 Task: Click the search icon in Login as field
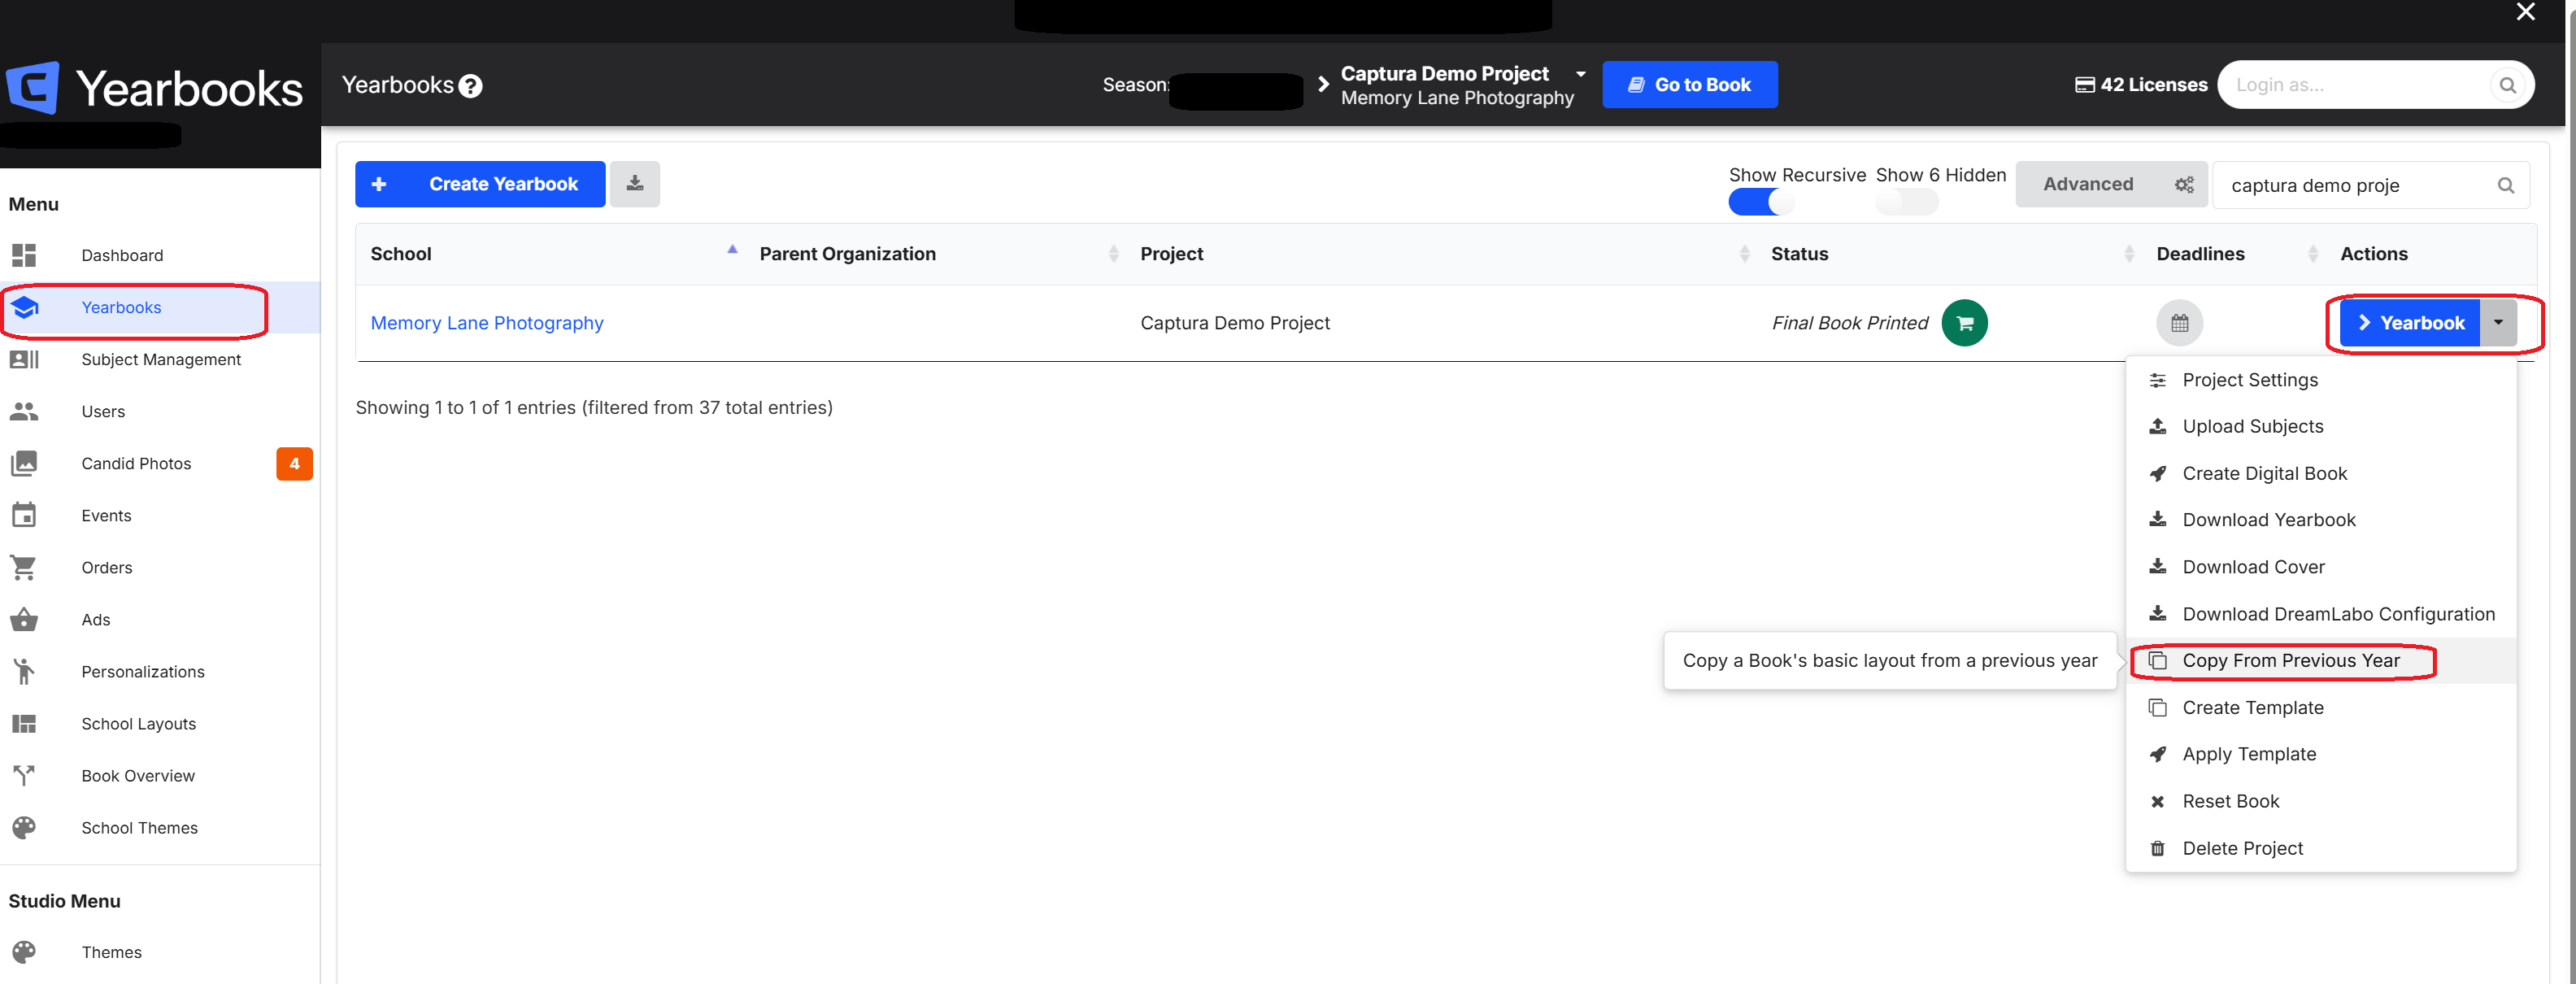[2507, 85]
